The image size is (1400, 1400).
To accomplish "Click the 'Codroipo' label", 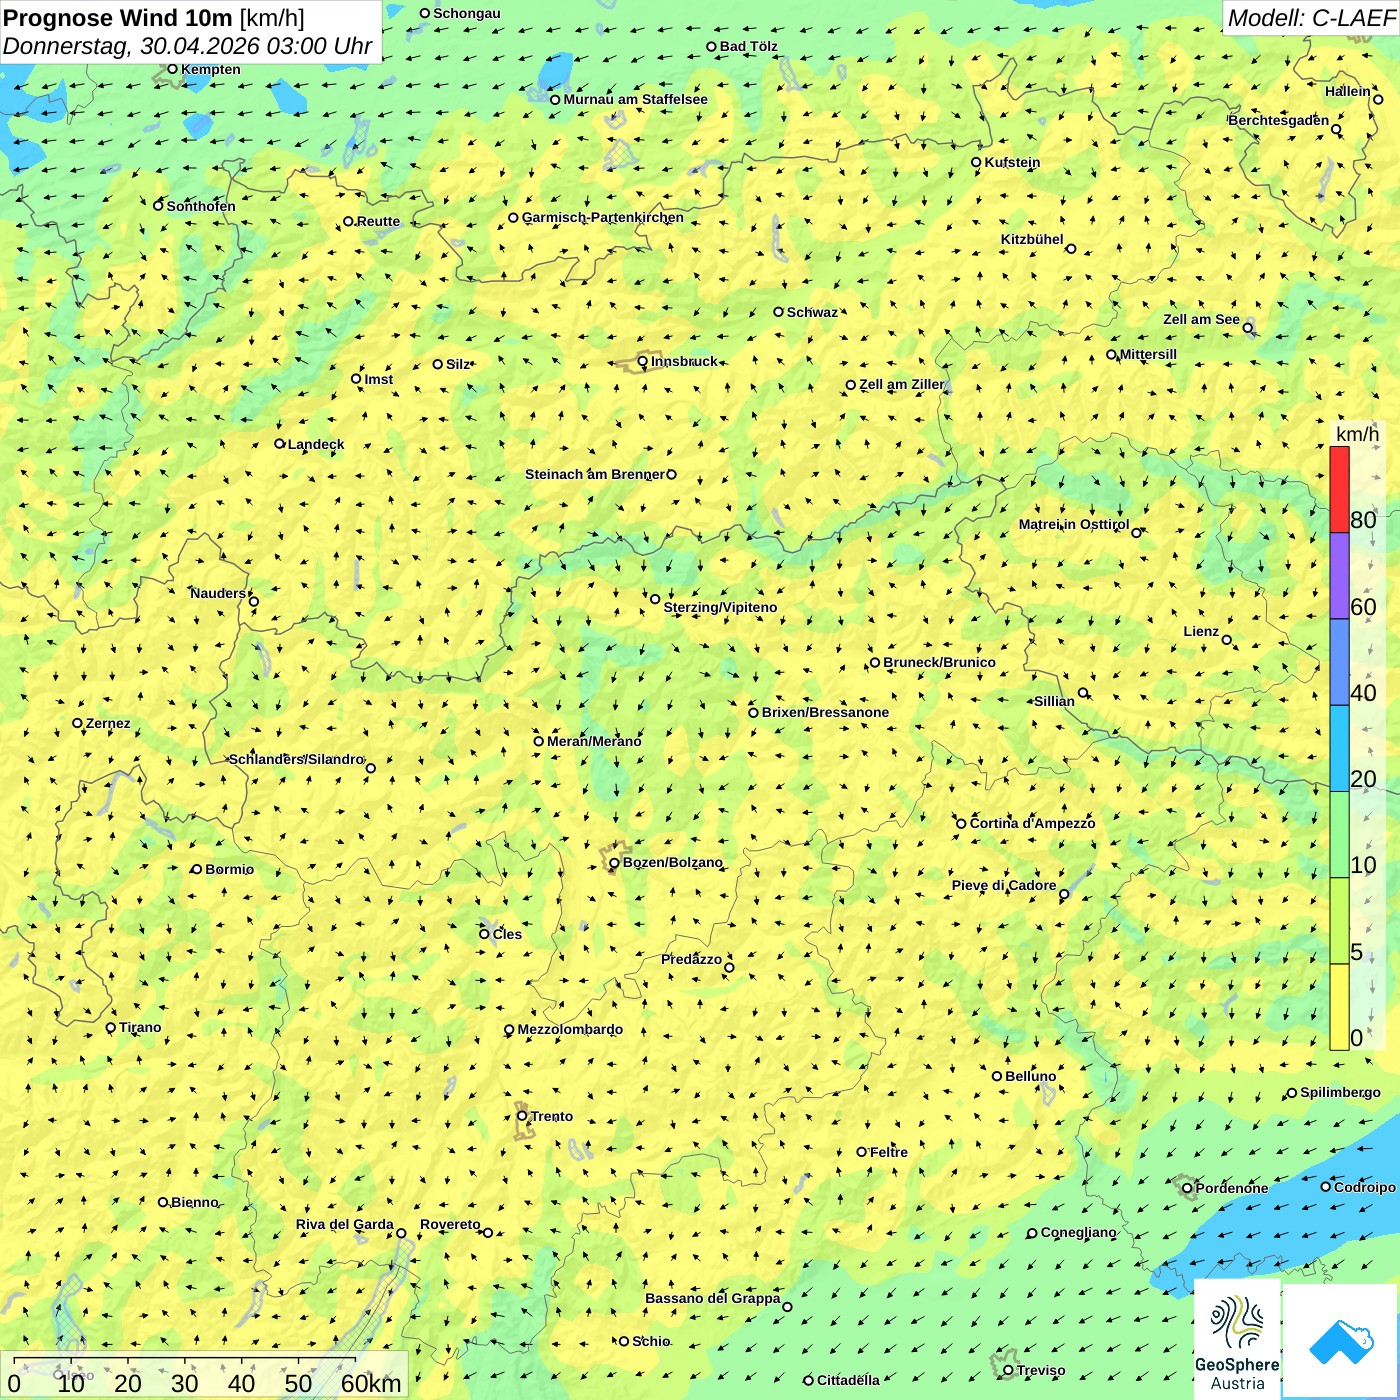I will coord(1365,1187).
